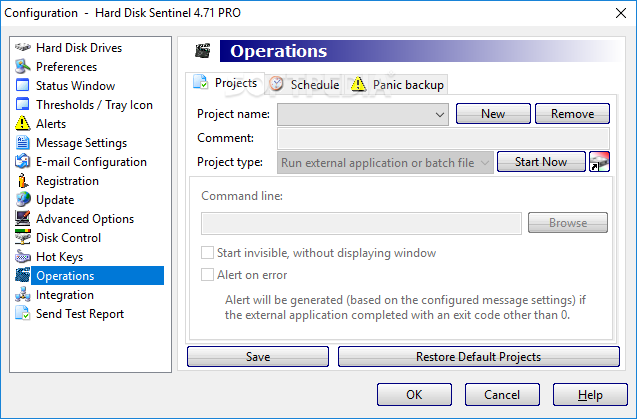Viewport: 637px width, 419px height.
Task: Click the Hot Keys keyboard icon
Action: (23, 257)
